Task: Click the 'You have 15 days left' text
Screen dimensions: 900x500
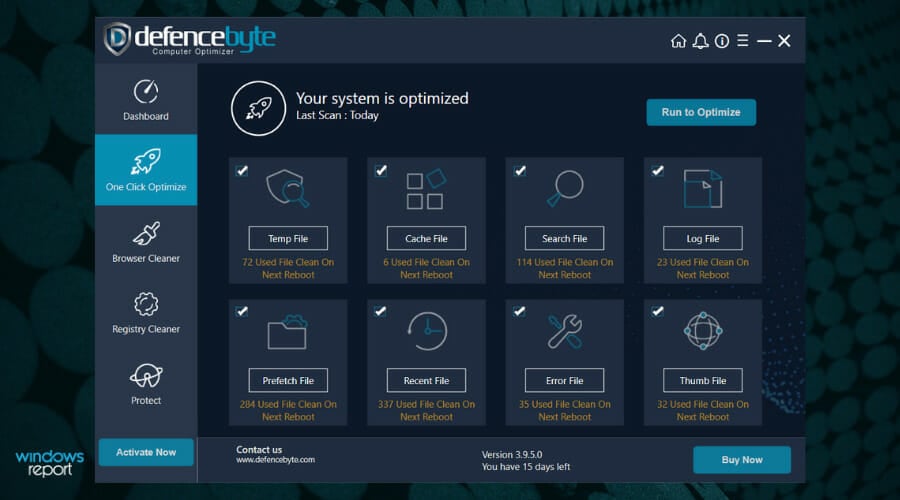Action: (x=526, y=467)
